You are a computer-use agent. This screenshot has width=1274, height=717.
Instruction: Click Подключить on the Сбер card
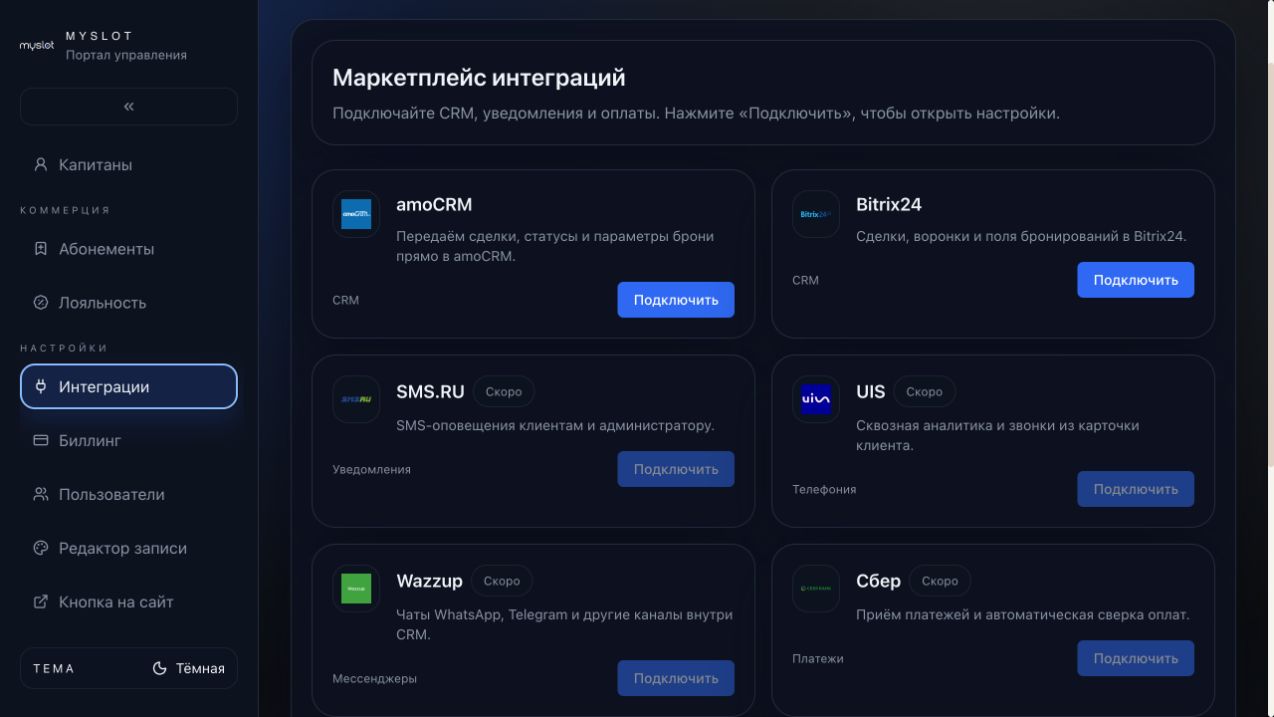[x=1136, y=658]
